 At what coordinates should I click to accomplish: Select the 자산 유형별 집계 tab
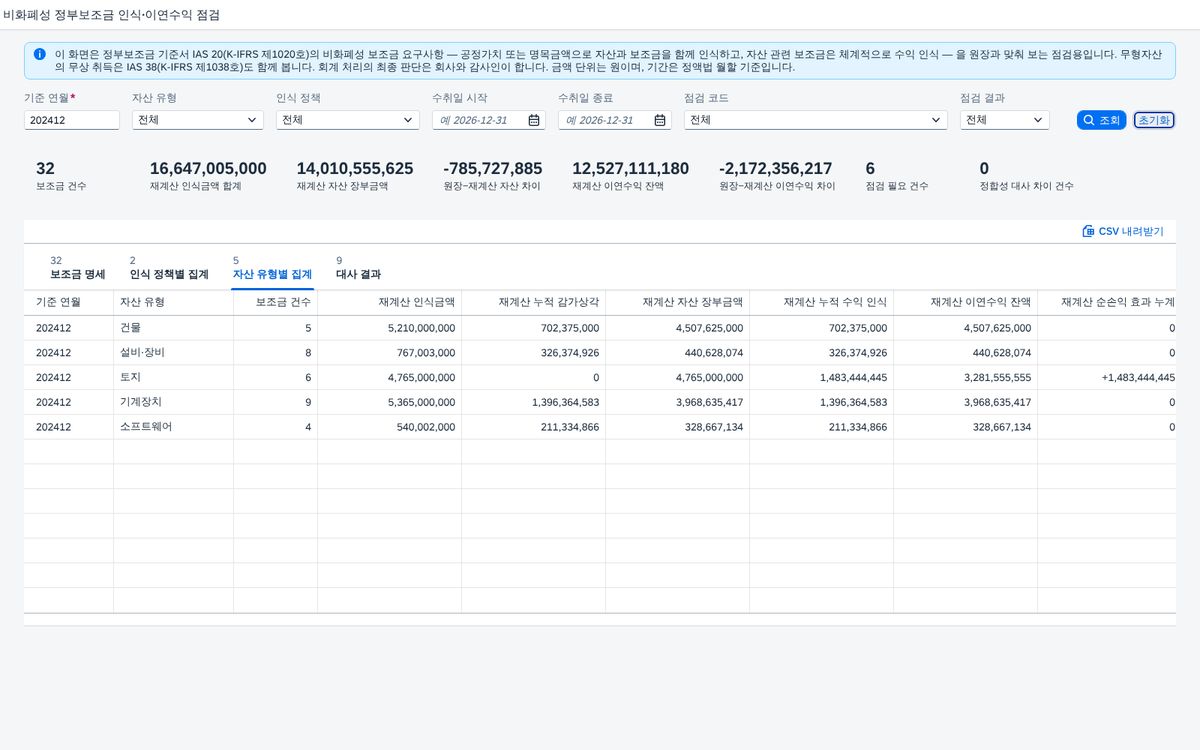coord(272,268)
